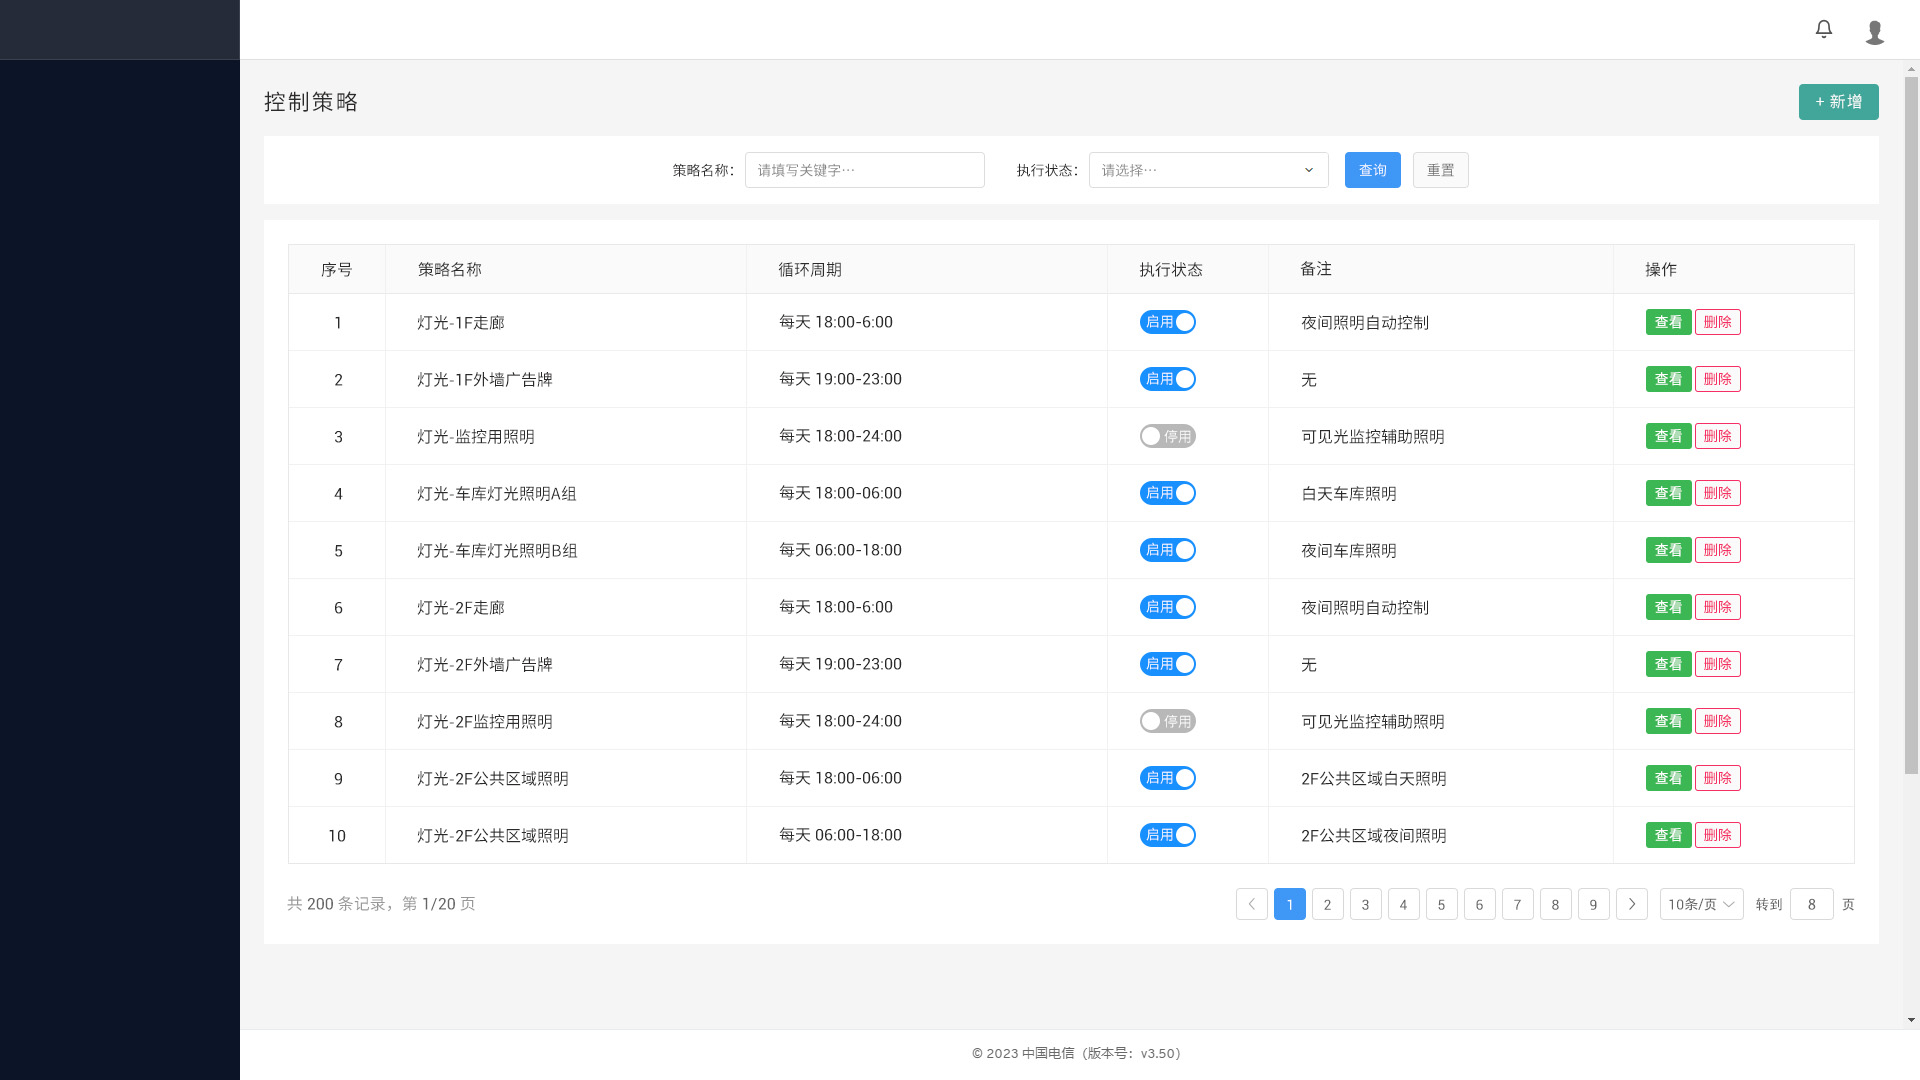Enable the 灯光-监控用照明 strategy switch
The height and width of the screenshot is (1080, 1920).
tap(1167, 436)
